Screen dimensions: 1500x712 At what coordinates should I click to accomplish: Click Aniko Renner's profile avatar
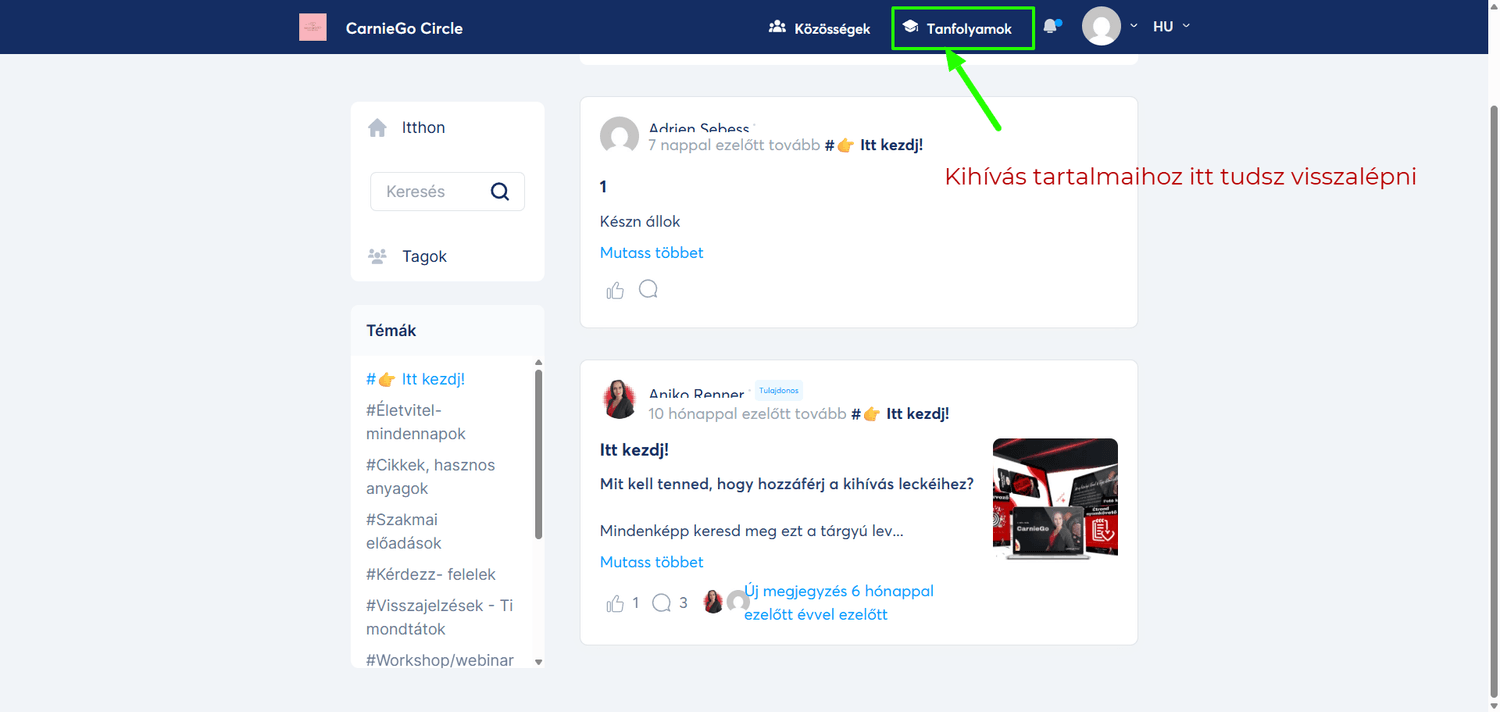[620, 400]
